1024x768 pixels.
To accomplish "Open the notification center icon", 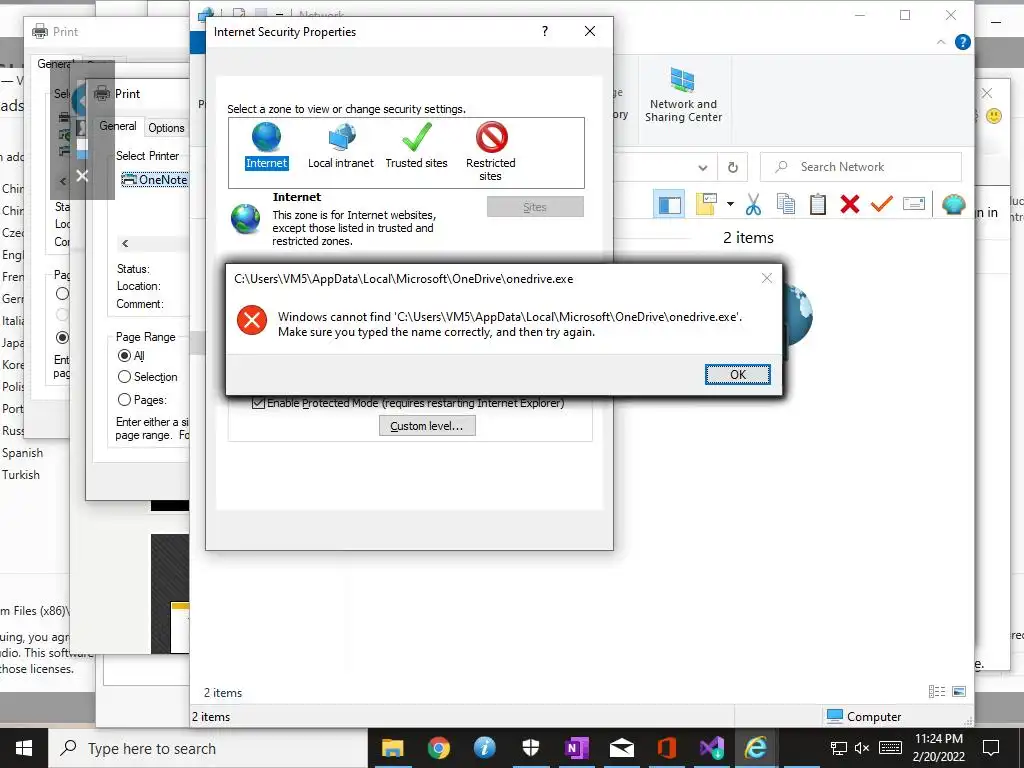I will (x=991, y=748).
